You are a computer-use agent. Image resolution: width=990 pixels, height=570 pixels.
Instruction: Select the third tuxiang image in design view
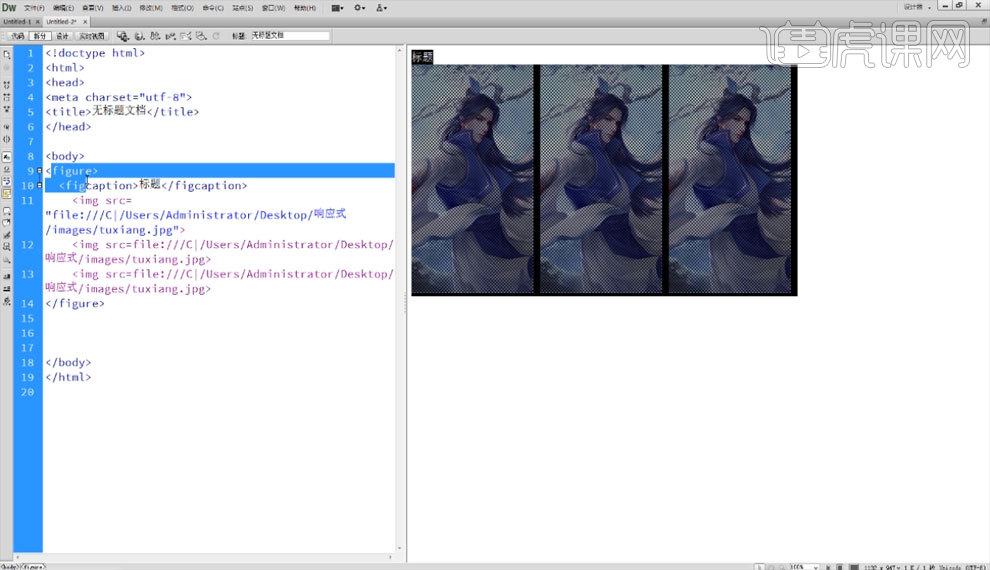[730, 179]
